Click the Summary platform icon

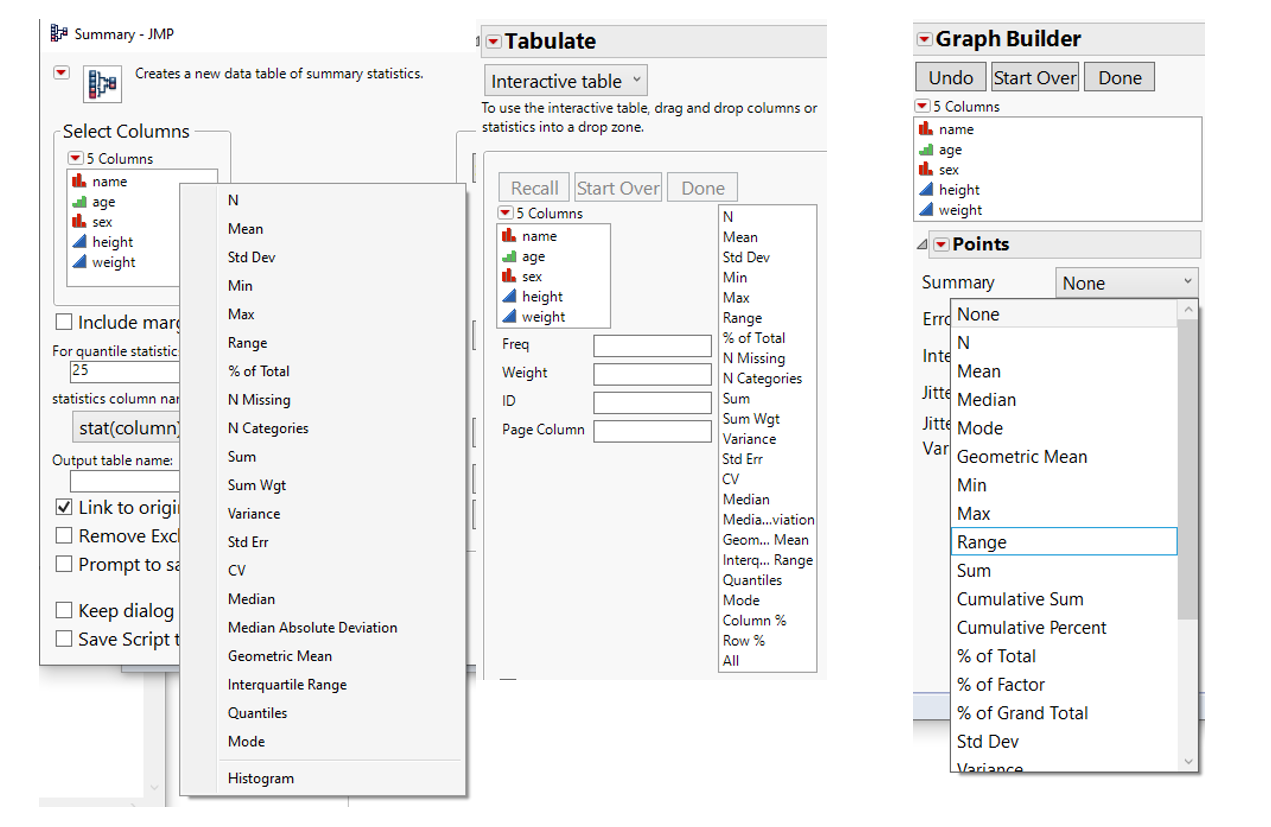pyautogui.click(x=103, y=84)
